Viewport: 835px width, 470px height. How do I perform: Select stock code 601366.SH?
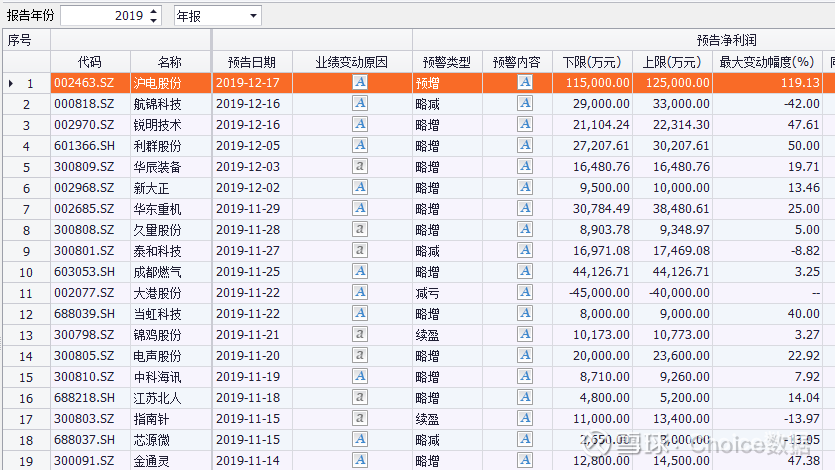(84, 146)
